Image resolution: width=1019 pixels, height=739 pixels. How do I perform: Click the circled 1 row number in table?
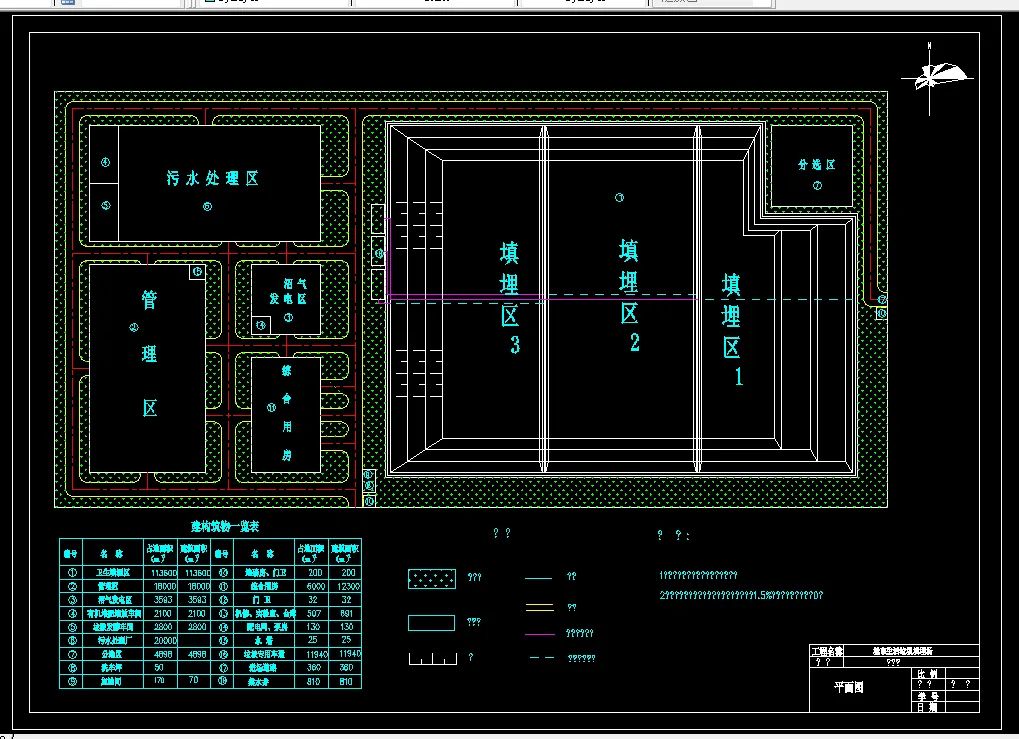coord(71,573)
